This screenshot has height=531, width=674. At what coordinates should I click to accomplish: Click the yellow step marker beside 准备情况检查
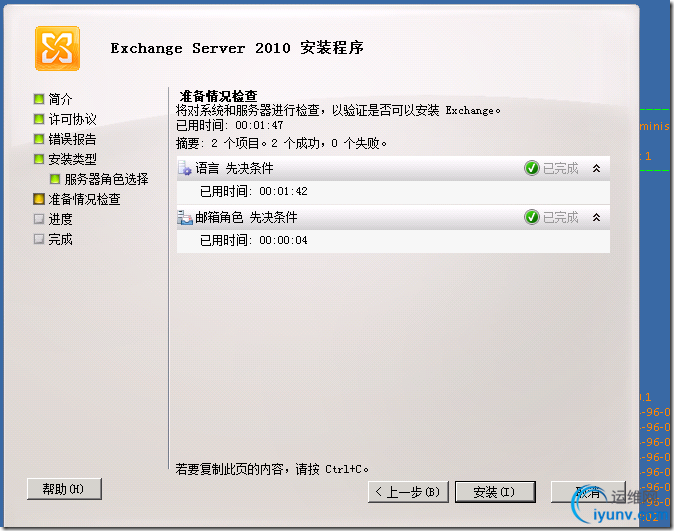(x=39, y=199)
